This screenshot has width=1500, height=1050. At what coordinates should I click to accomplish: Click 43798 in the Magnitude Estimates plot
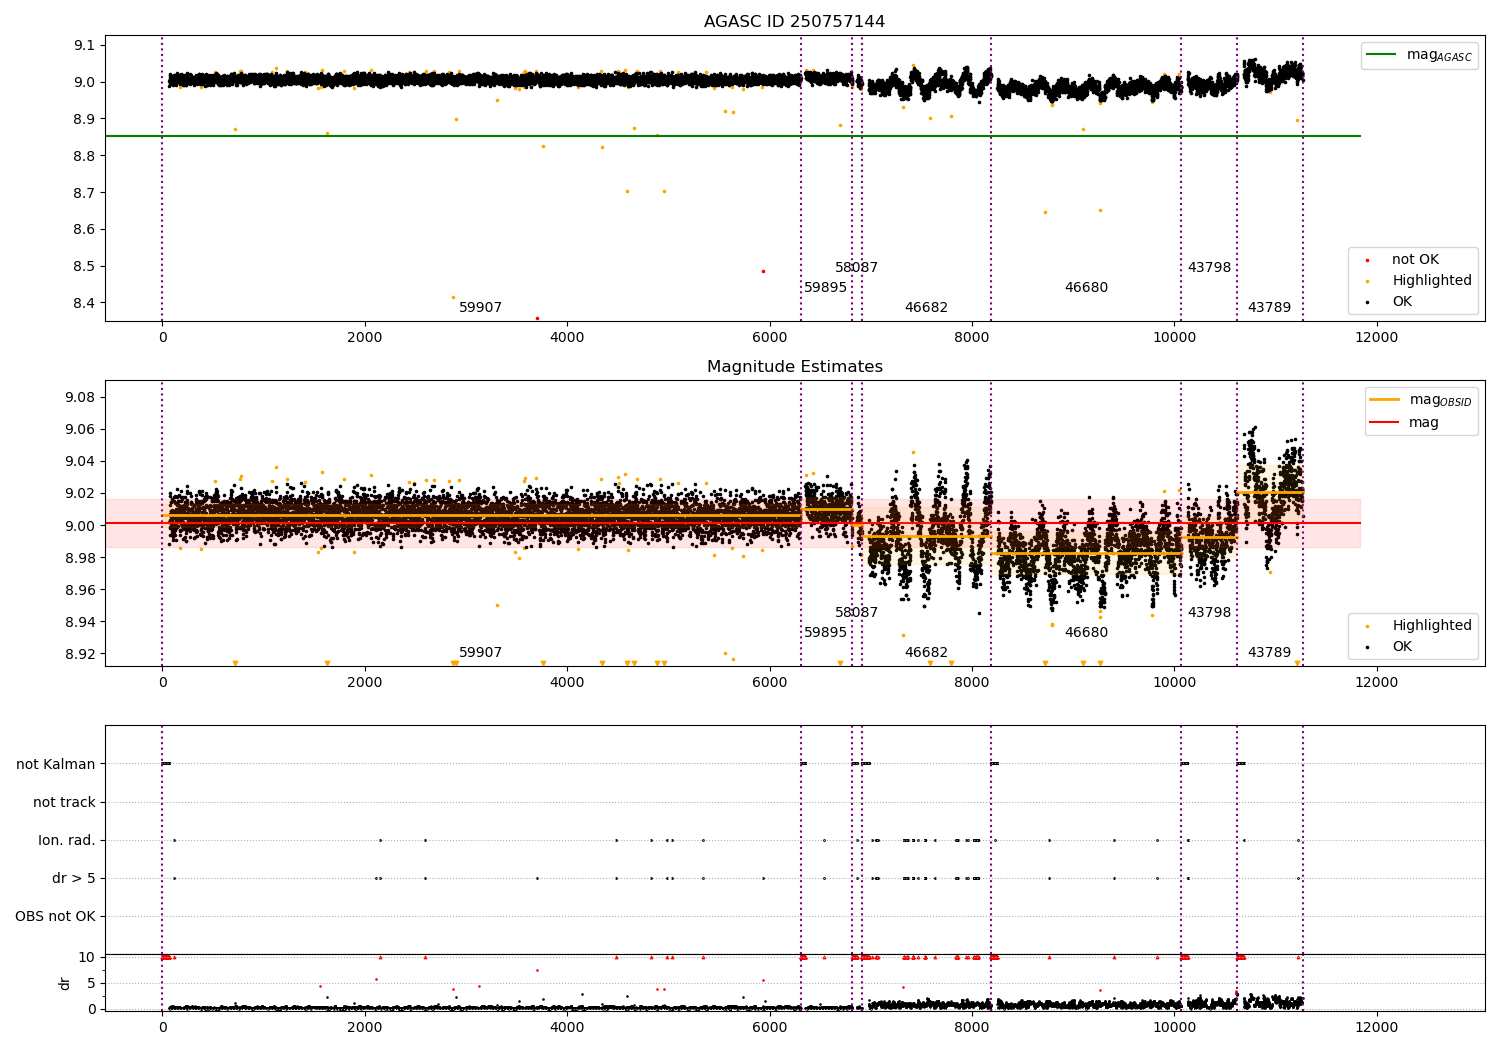pyautogui.click(x=1209, y=613)
